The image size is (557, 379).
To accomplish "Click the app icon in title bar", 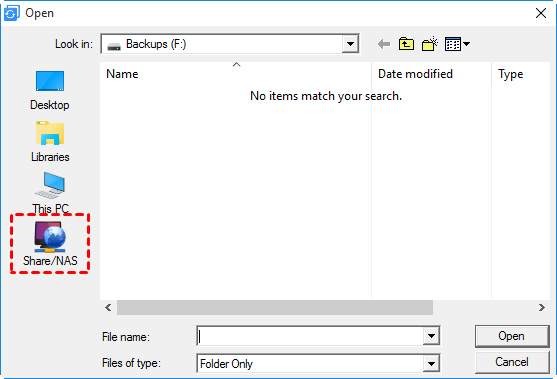I will point(11,13).
